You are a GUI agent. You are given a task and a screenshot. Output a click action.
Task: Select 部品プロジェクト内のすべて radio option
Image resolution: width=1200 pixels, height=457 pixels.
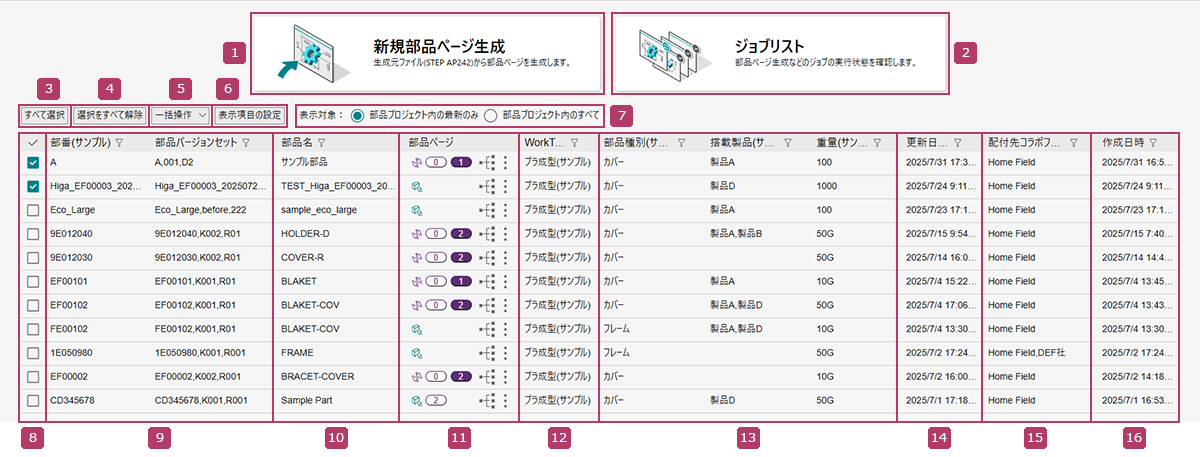tap(491, 115)
